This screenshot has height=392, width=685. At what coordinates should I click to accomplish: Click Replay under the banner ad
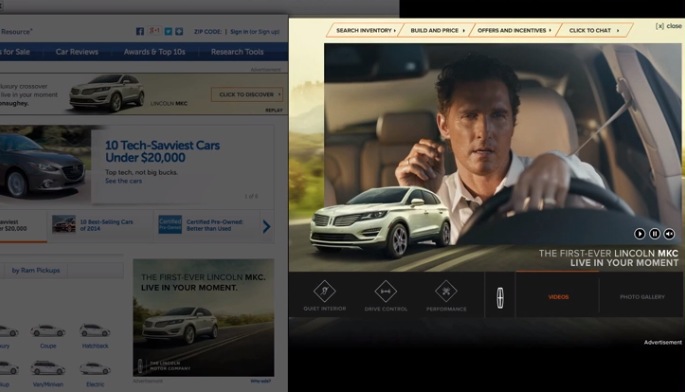tap(274, 110)
